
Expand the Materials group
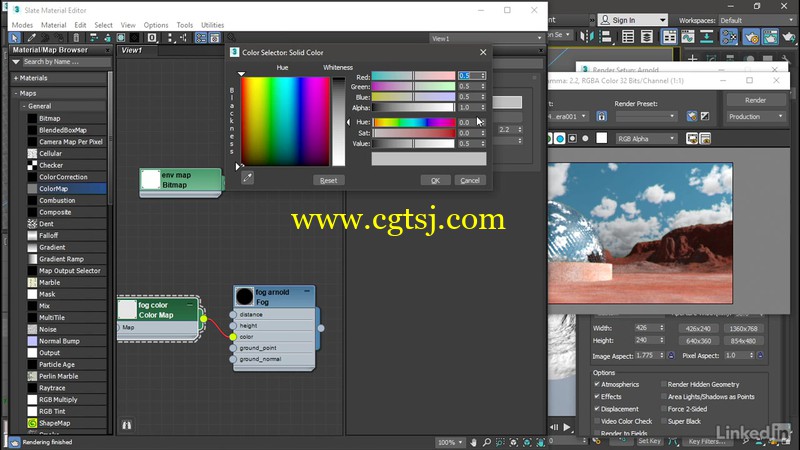point(16,78)
